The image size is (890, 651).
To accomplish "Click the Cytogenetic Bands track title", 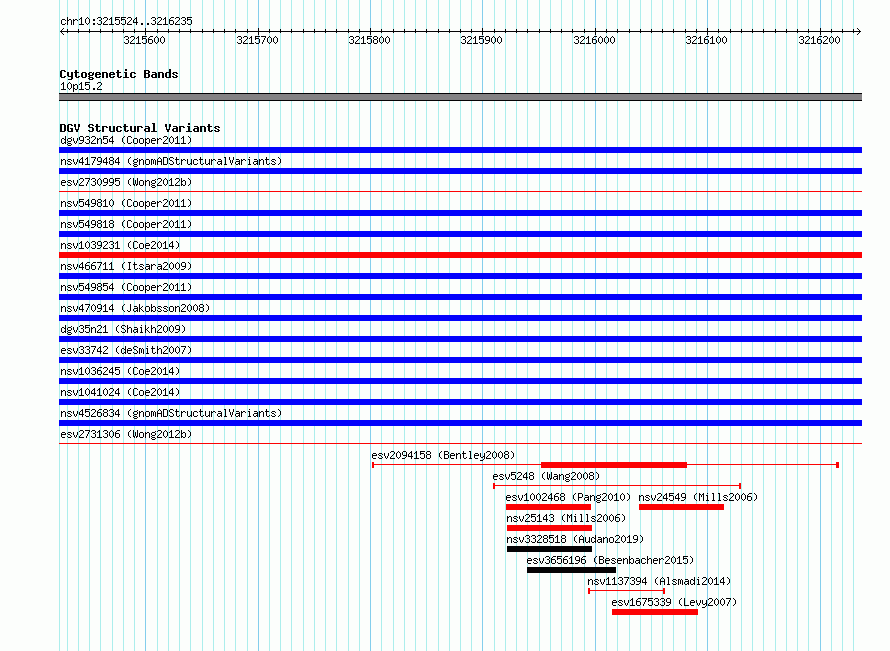I will [x=119, y=74].
